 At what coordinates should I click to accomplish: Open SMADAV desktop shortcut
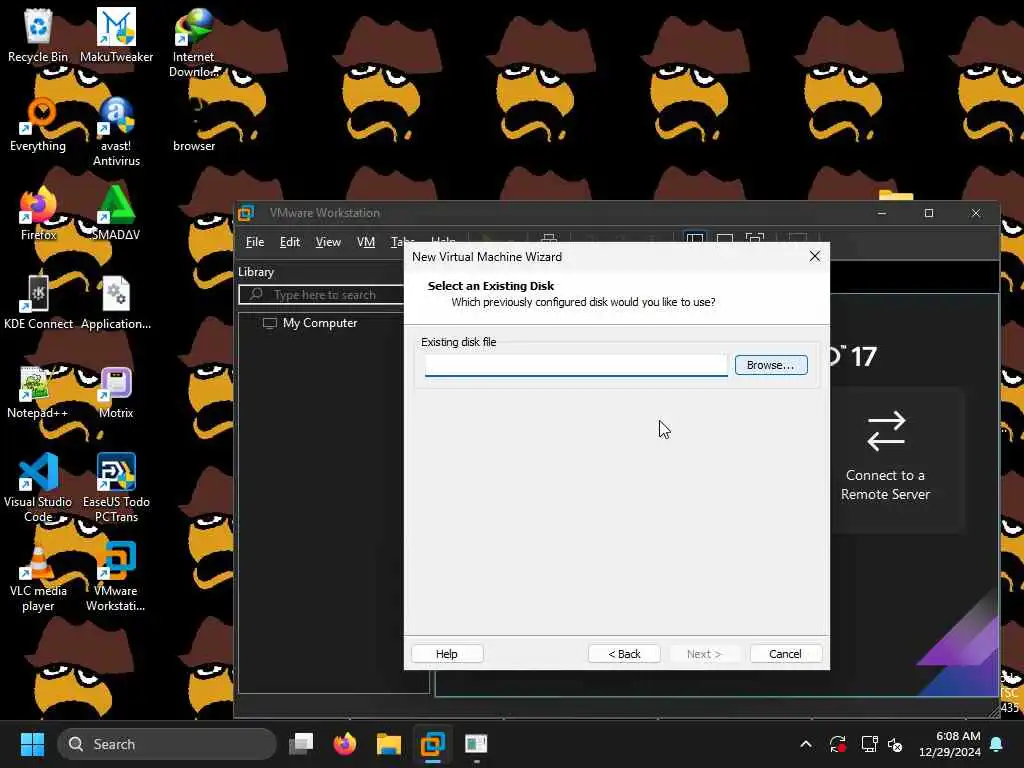point(116,214)
